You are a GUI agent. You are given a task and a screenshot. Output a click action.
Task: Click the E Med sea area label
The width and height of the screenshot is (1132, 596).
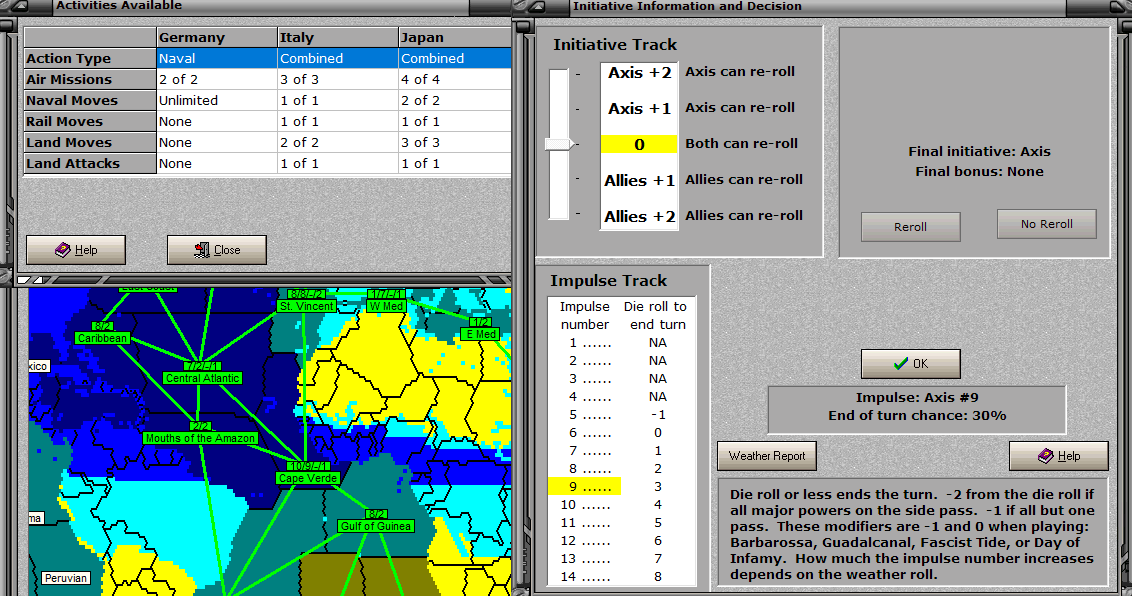coord(481,334)
